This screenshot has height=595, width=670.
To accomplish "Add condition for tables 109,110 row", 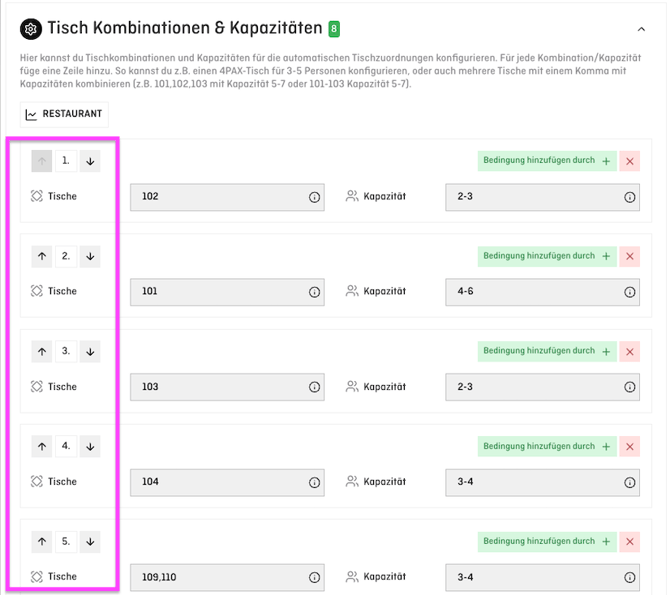I will 547,542.
